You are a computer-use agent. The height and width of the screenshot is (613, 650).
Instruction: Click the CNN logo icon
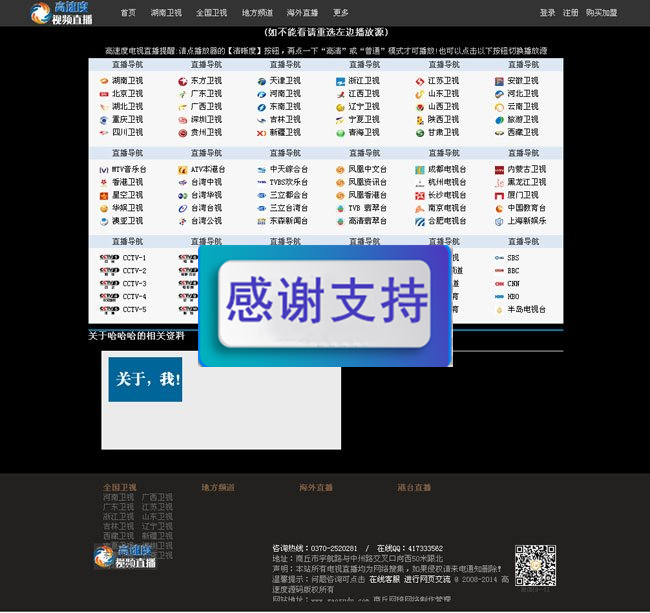499,284
